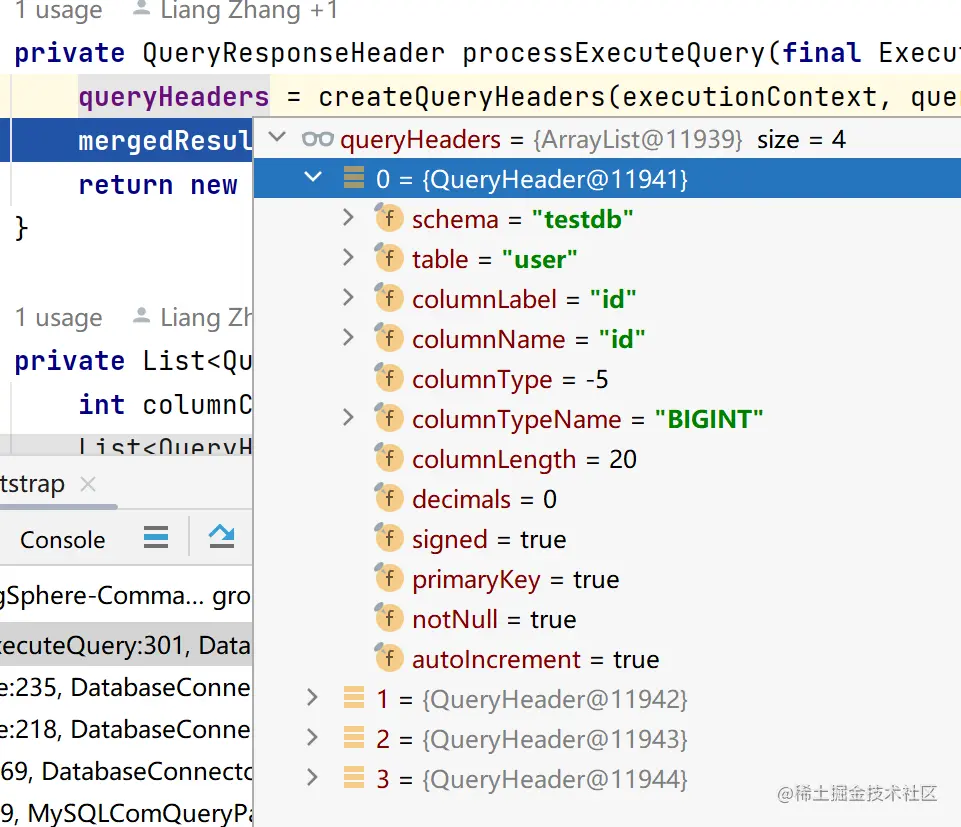Click the array element icon of entry 2
The width and height of the screenshot is (961, 827).
click(354, 737)
